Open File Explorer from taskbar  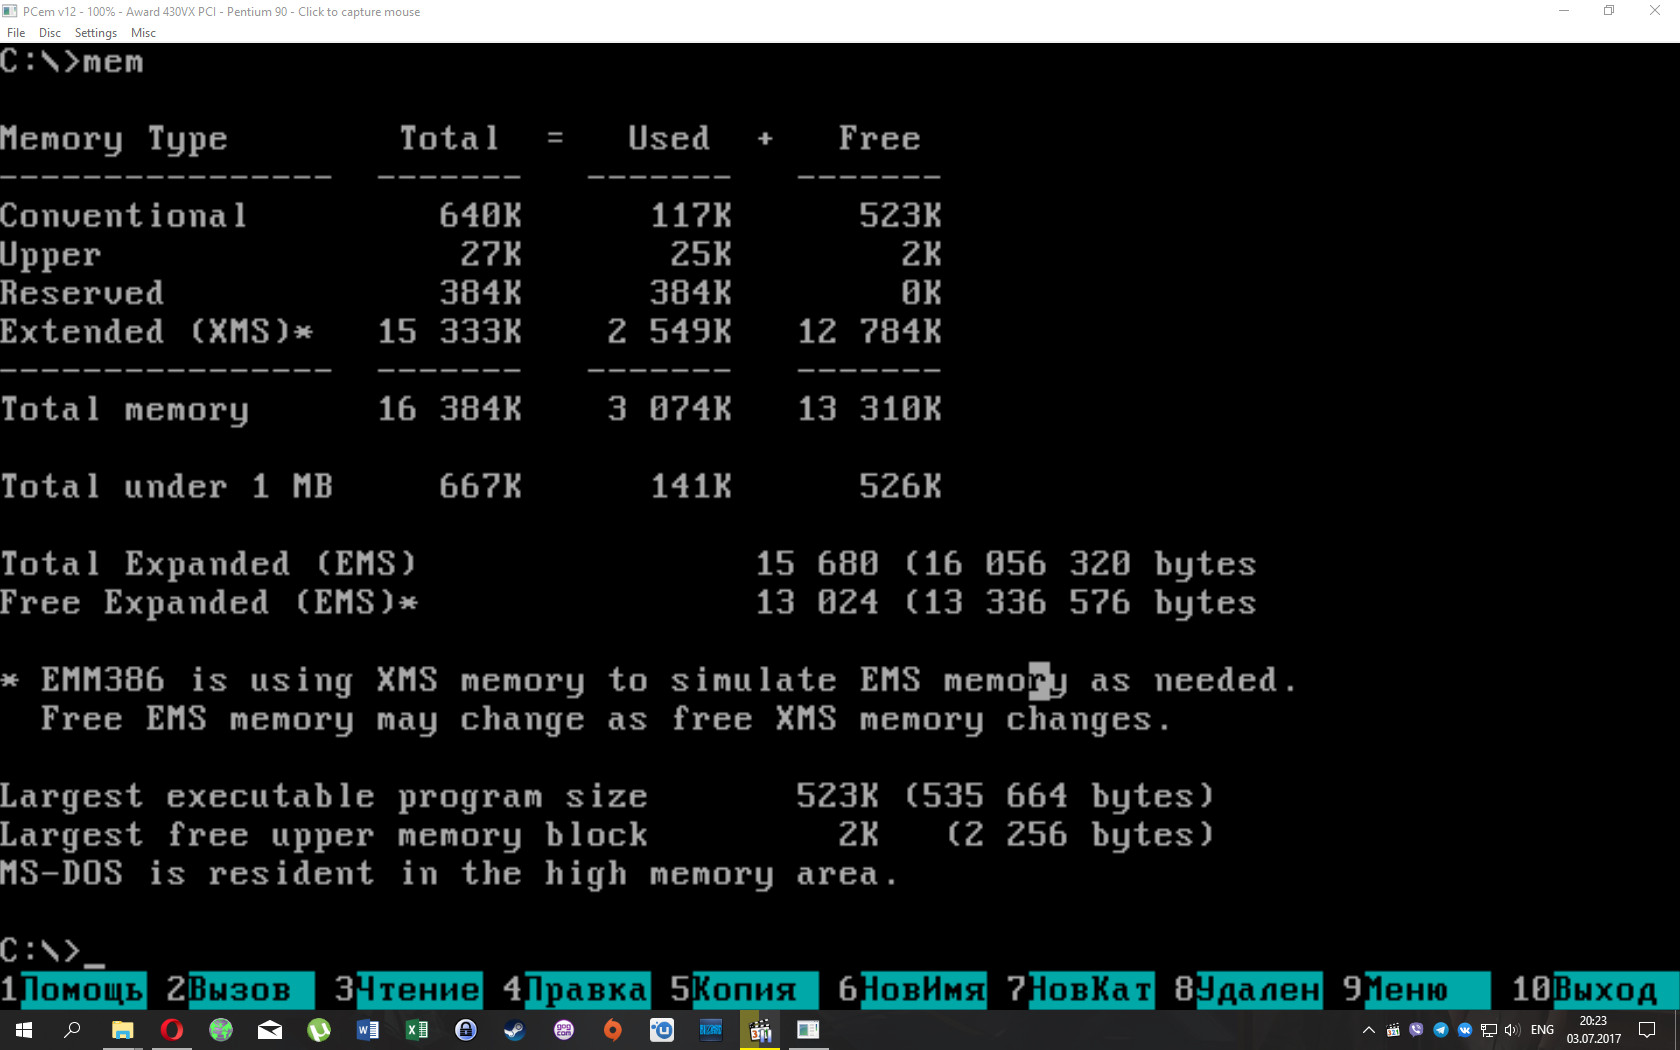tap(122, 1030)
